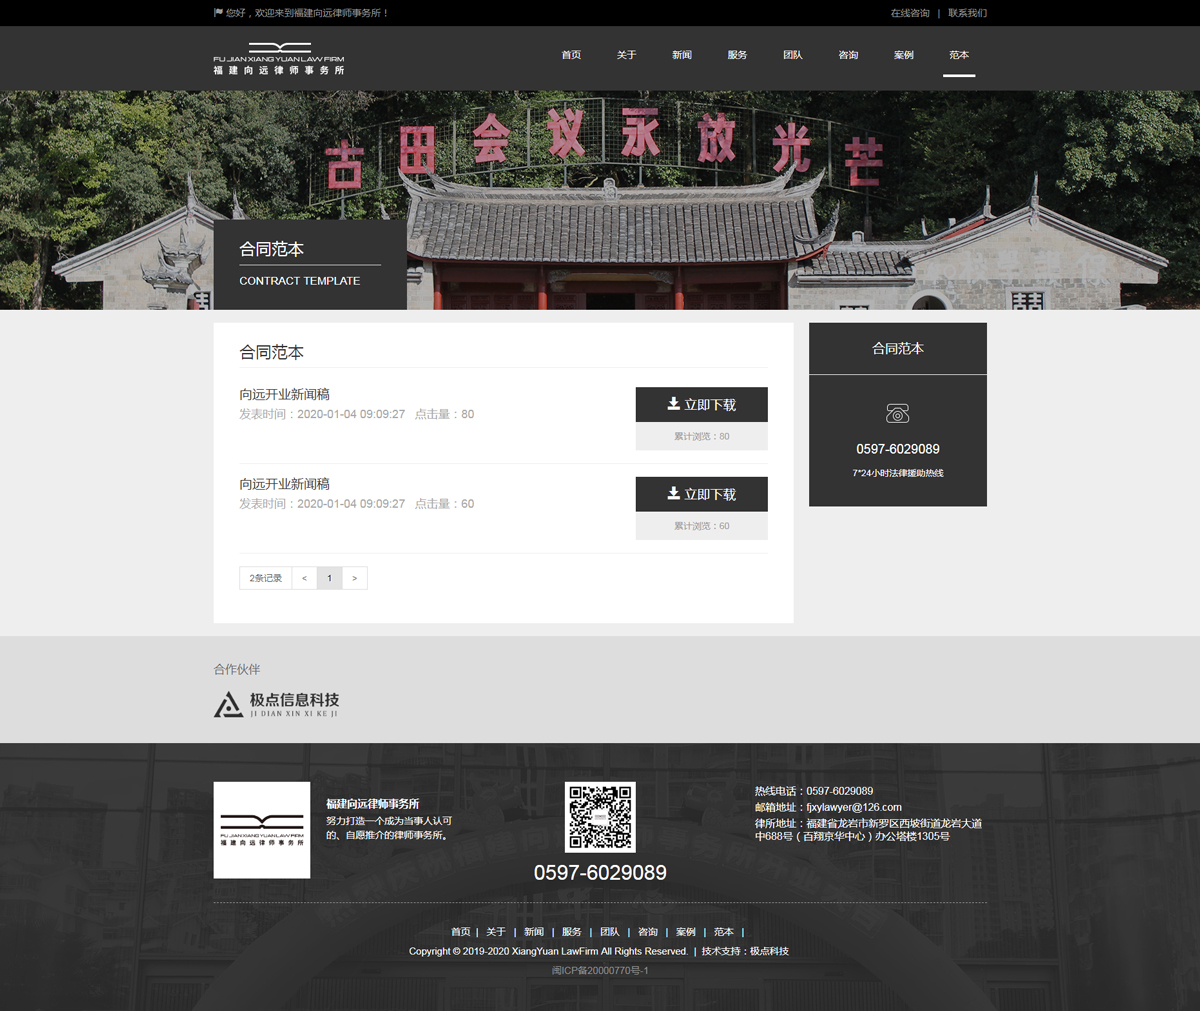The height and width of the screenshot is (1011, 1200).
Task: Select 范本 tab in the top navigation
Action: [x=958, y=55]
